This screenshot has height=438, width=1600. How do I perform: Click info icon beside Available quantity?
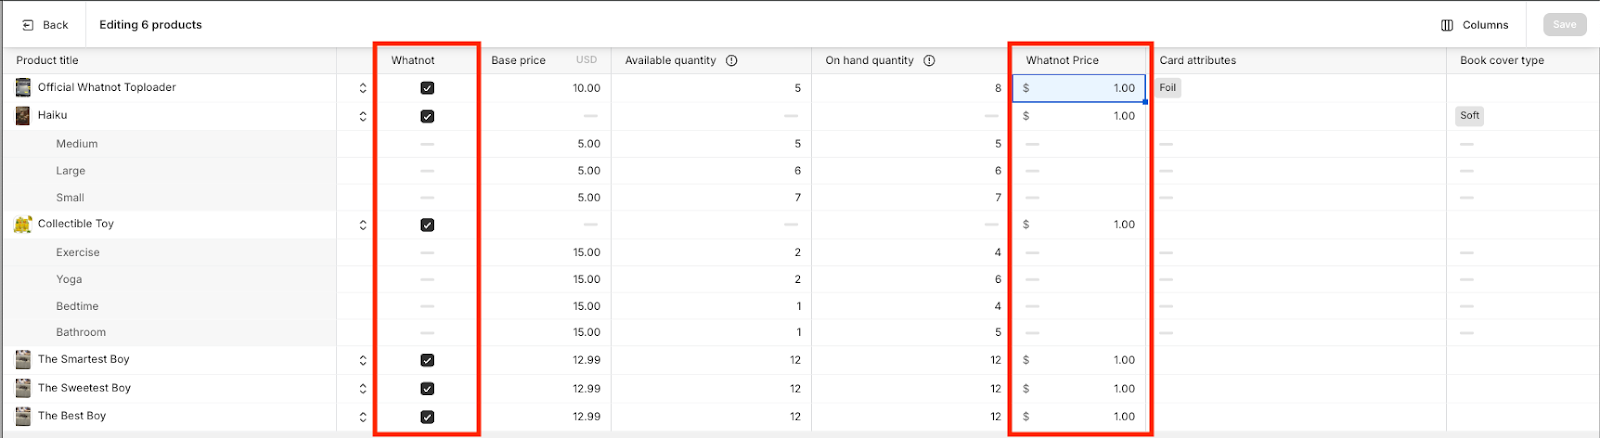pos(732,60)
